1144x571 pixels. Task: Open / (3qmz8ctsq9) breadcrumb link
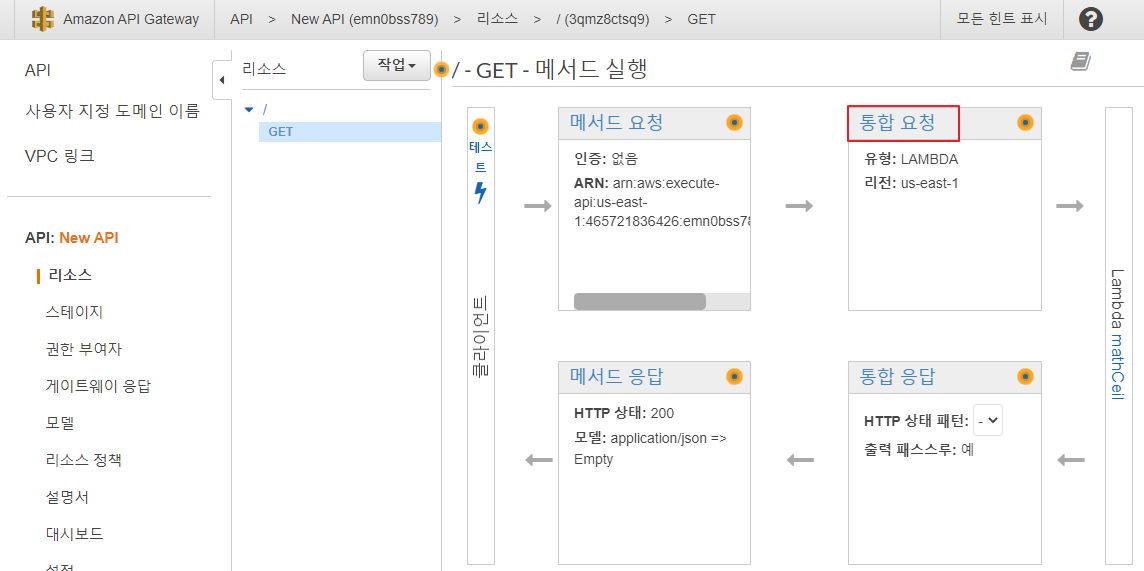click(x=602, y=19)
